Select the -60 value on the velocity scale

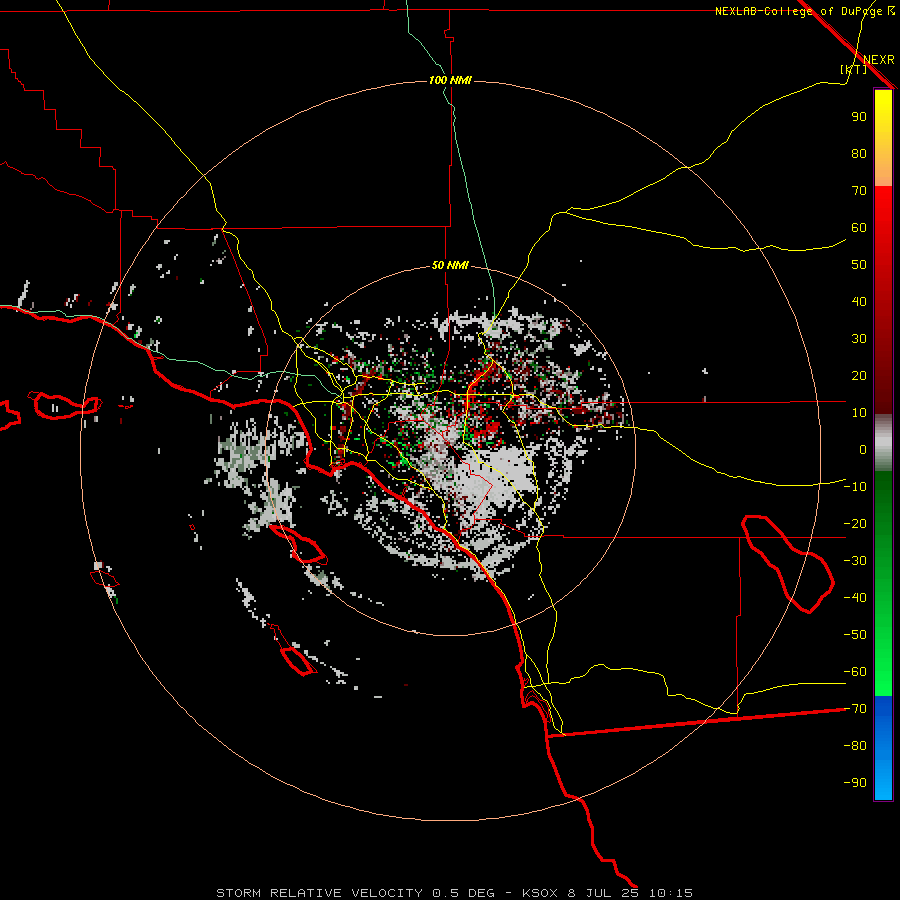[x=855, y=672]
